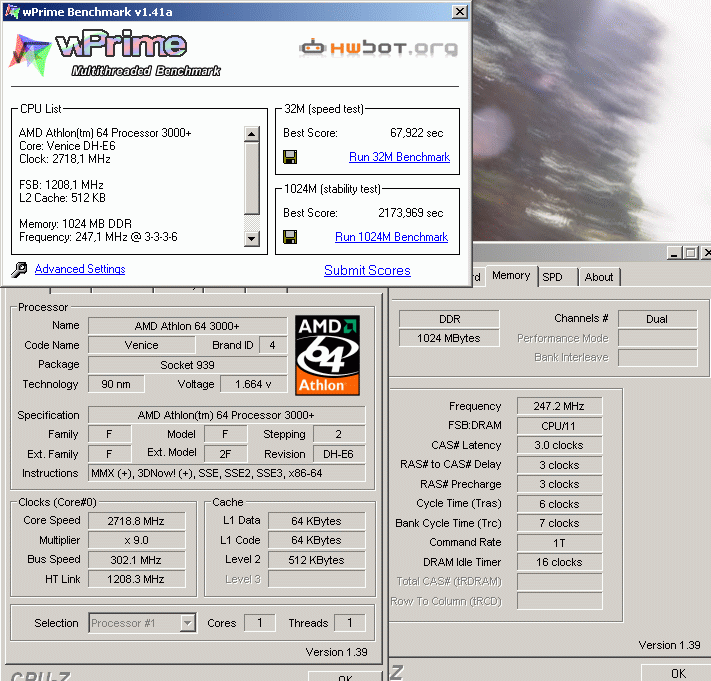Click the memory type DDR field
Viewport: 711px width, 681px height.
tap(449, 319)
